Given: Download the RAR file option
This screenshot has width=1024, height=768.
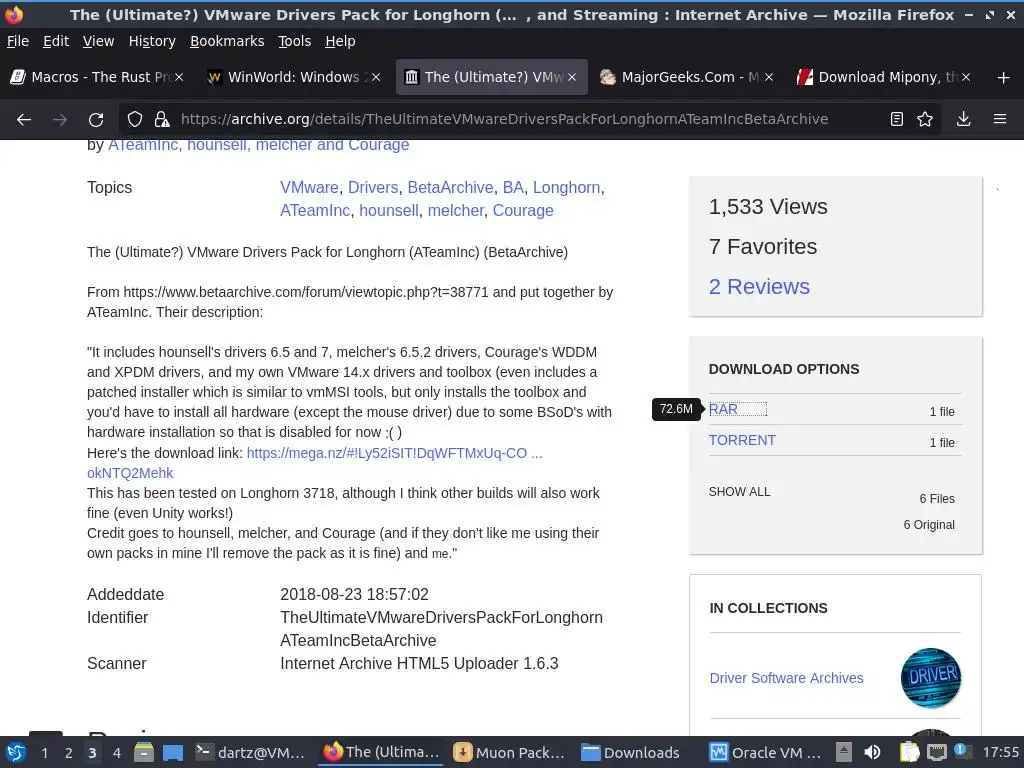Looking at the screenshot, I should 723,409.
